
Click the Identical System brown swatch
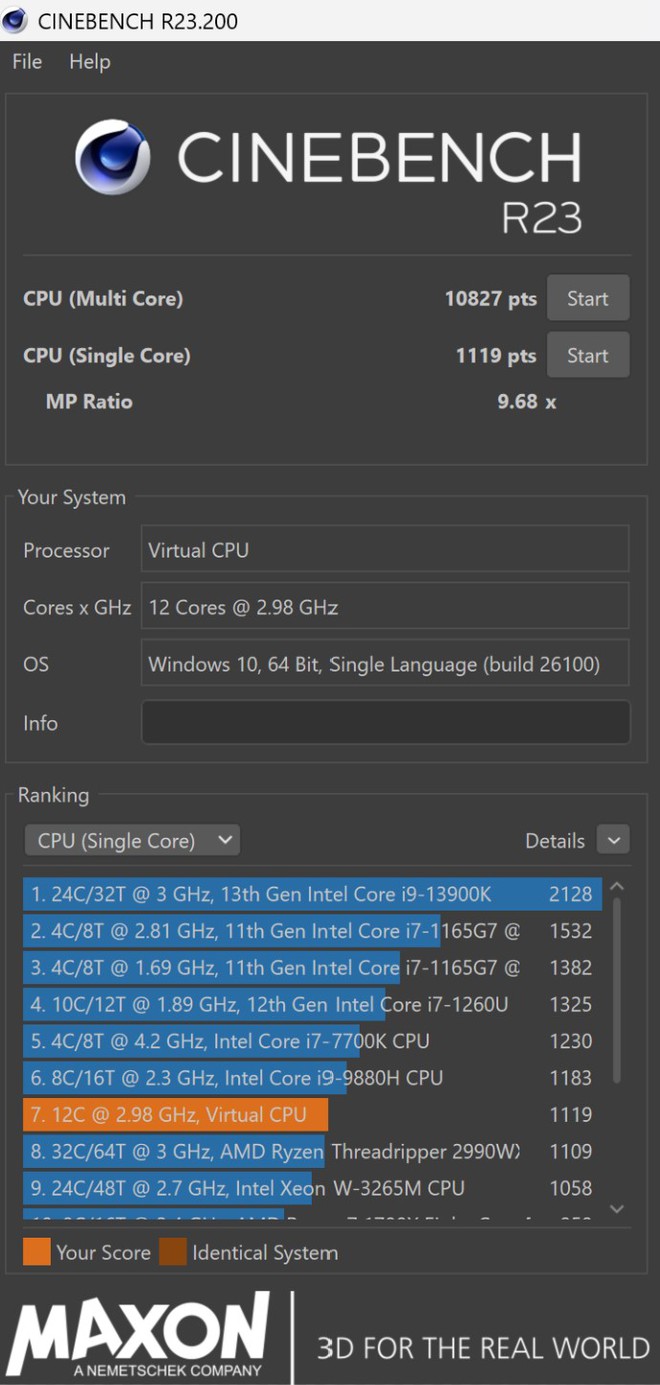click(x=173, y=1252)
